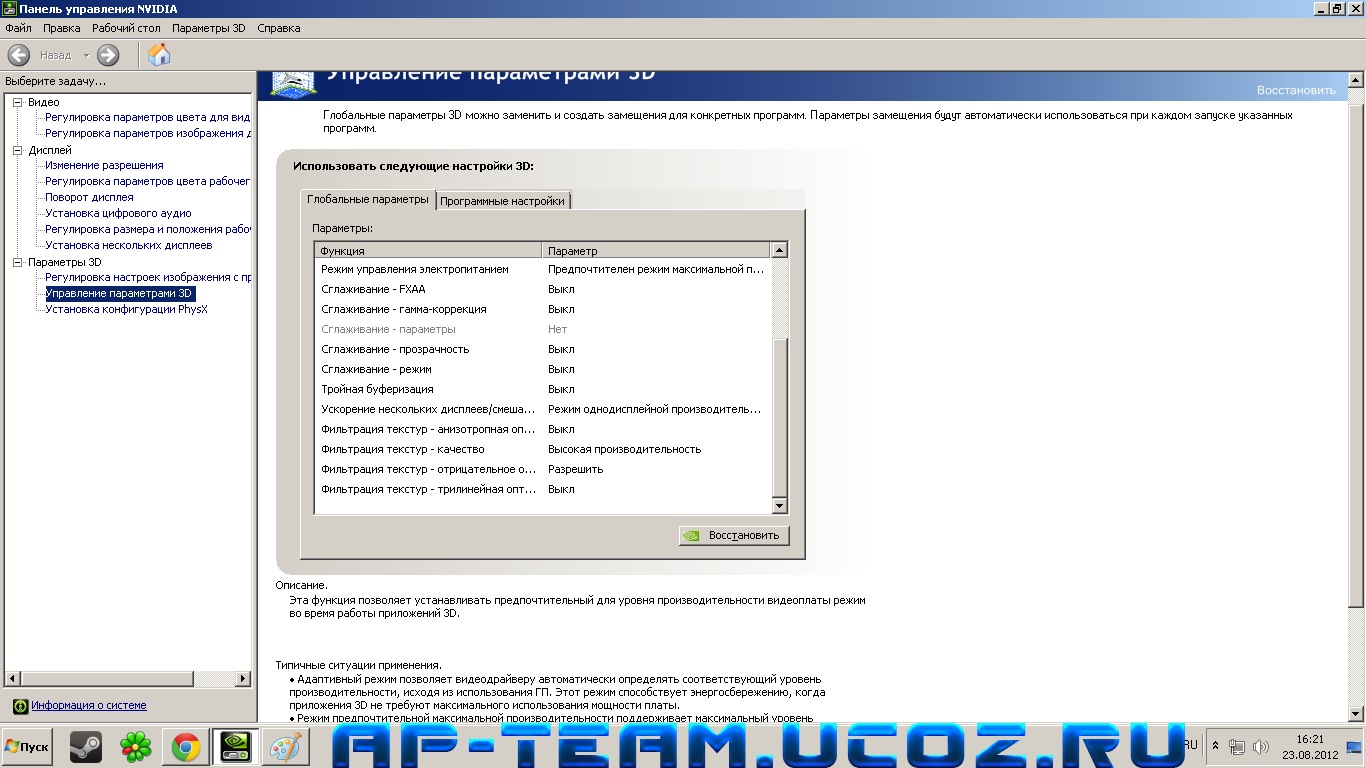Collapse the Дисплей tree node
The height and width of the screenshot is (768, 1366).
pyautogui.click(x=18, y=150)
